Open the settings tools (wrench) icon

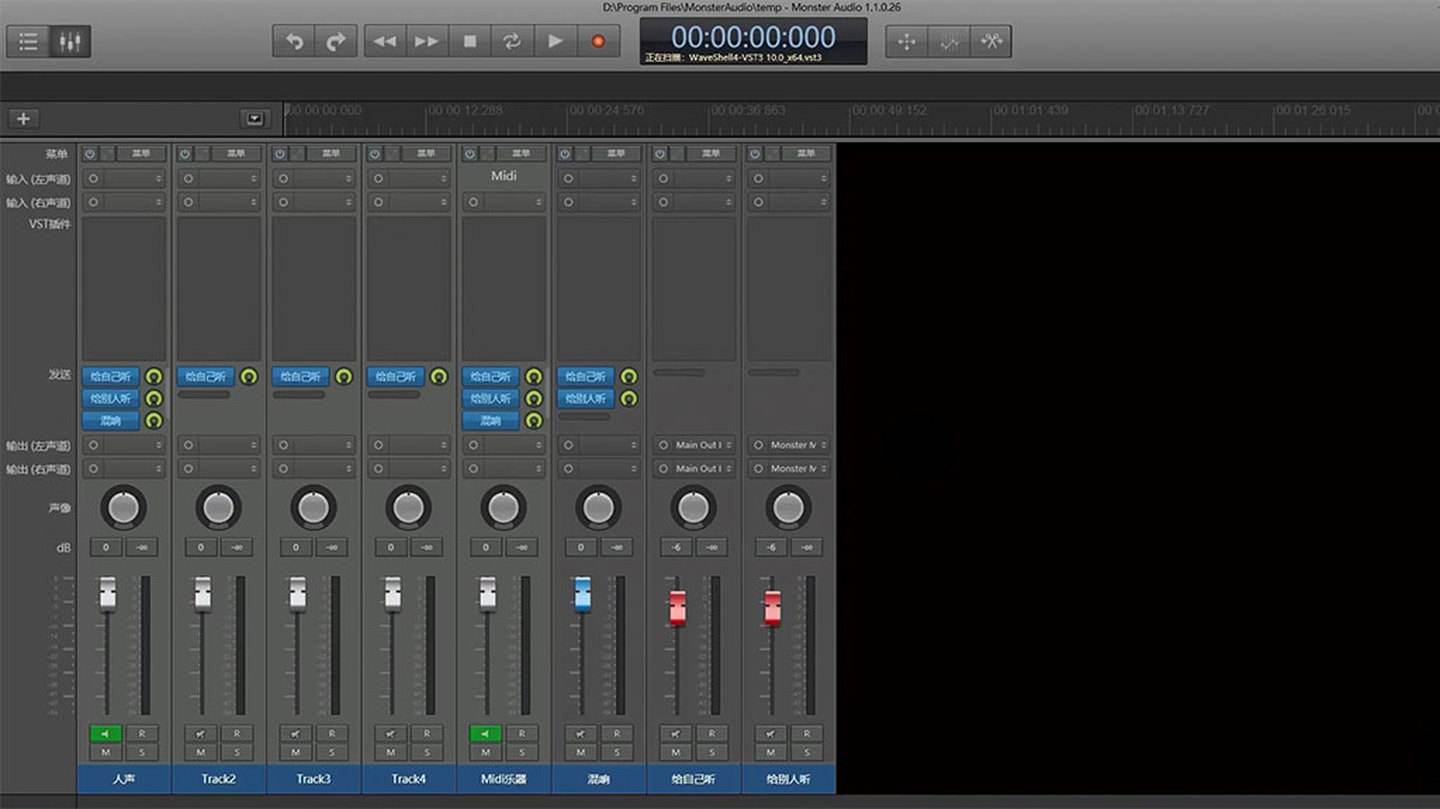click(991, 41)
